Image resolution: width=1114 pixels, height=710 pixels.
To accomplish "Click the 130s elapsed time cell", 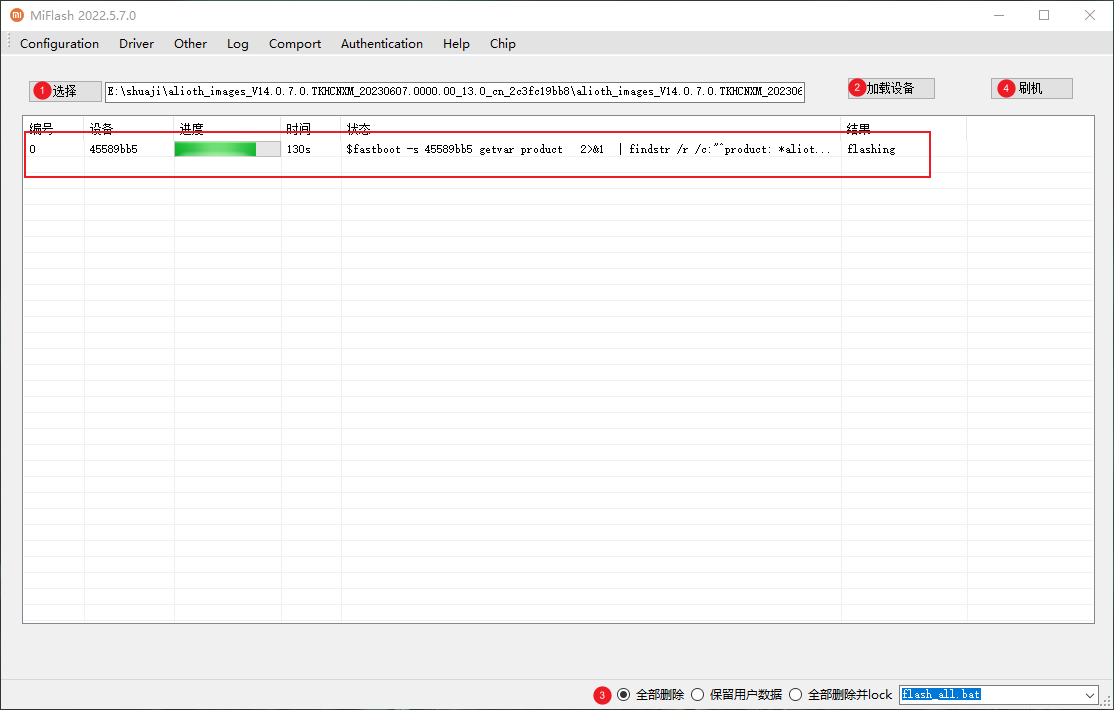I will pos(298,149).
